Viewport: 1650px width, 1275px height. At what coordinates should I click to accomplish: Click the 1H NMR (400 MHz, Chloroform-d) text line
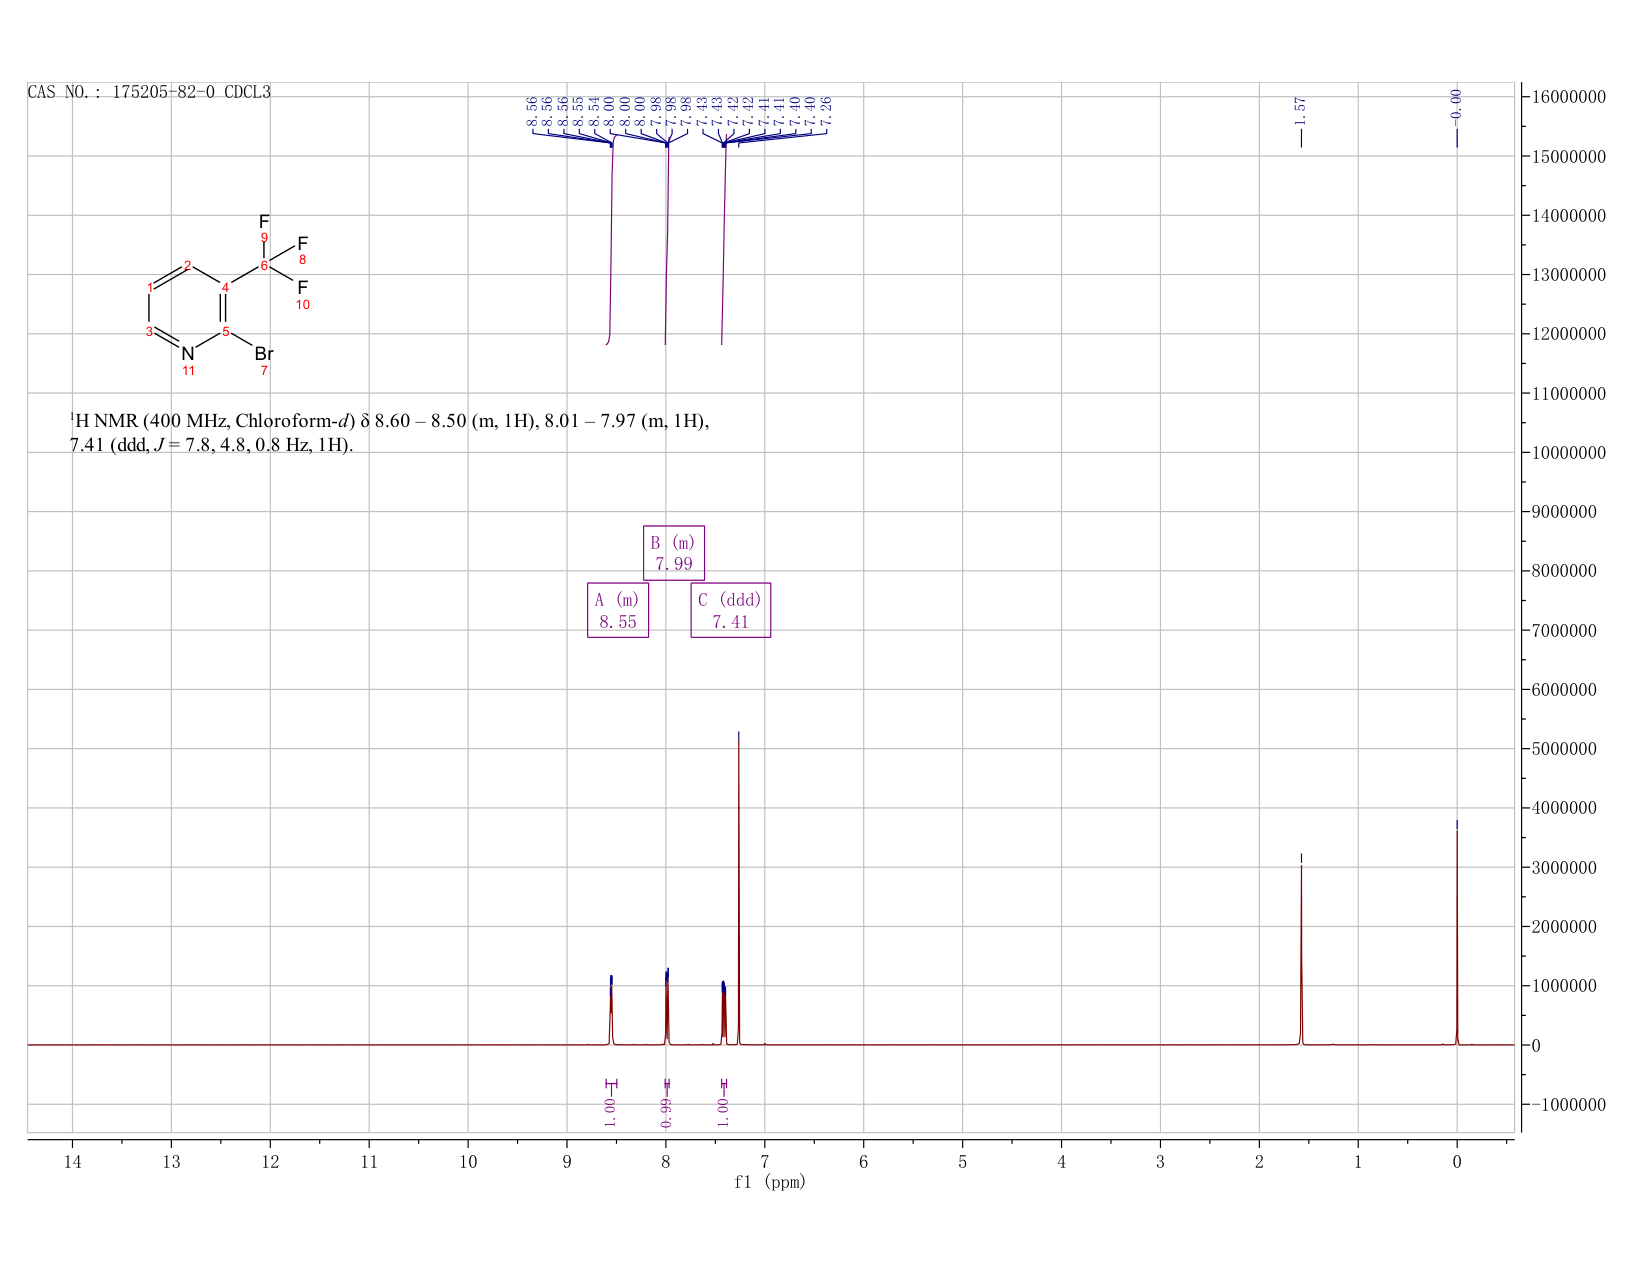click(389, 421)
